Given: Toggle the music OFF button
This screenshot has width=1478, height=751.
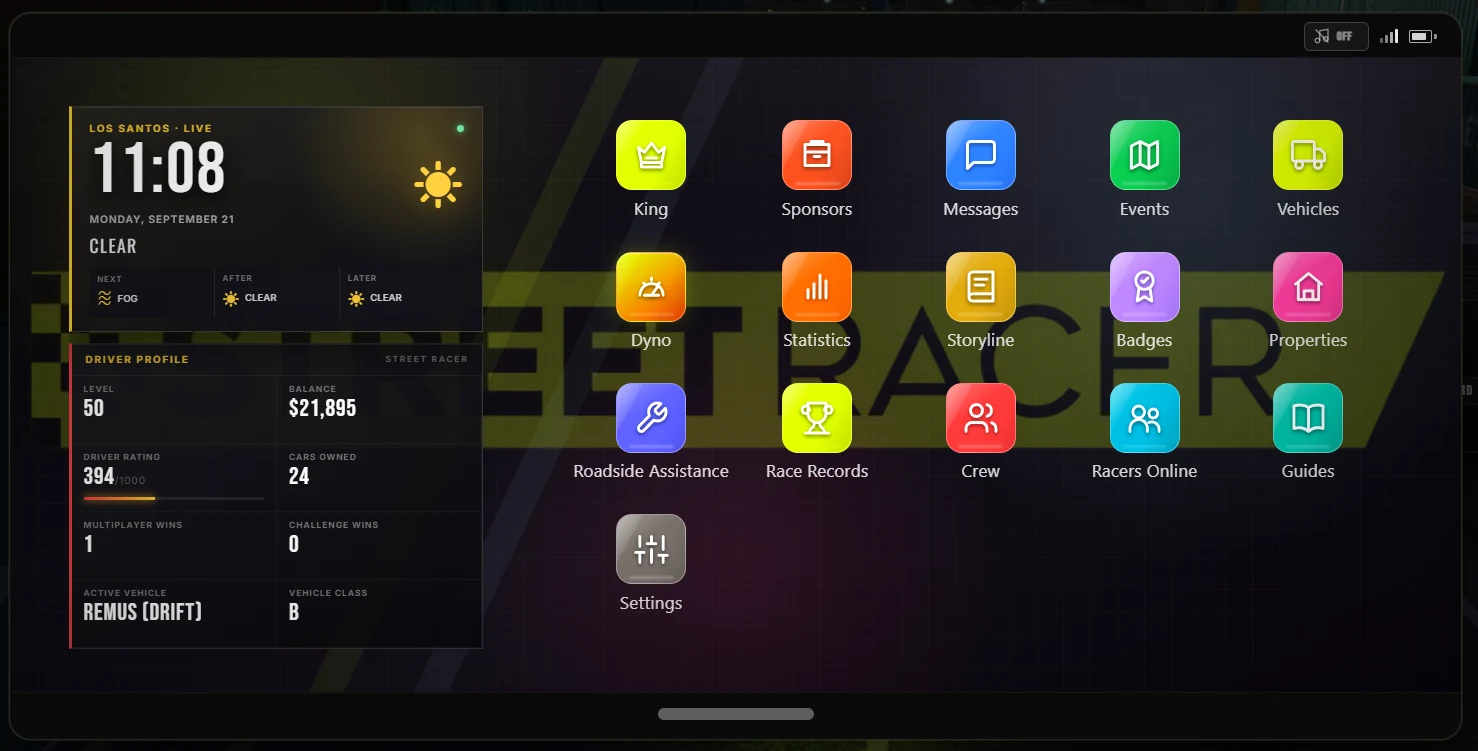Looking at the screenshot, I should (x=1336, y=36).
